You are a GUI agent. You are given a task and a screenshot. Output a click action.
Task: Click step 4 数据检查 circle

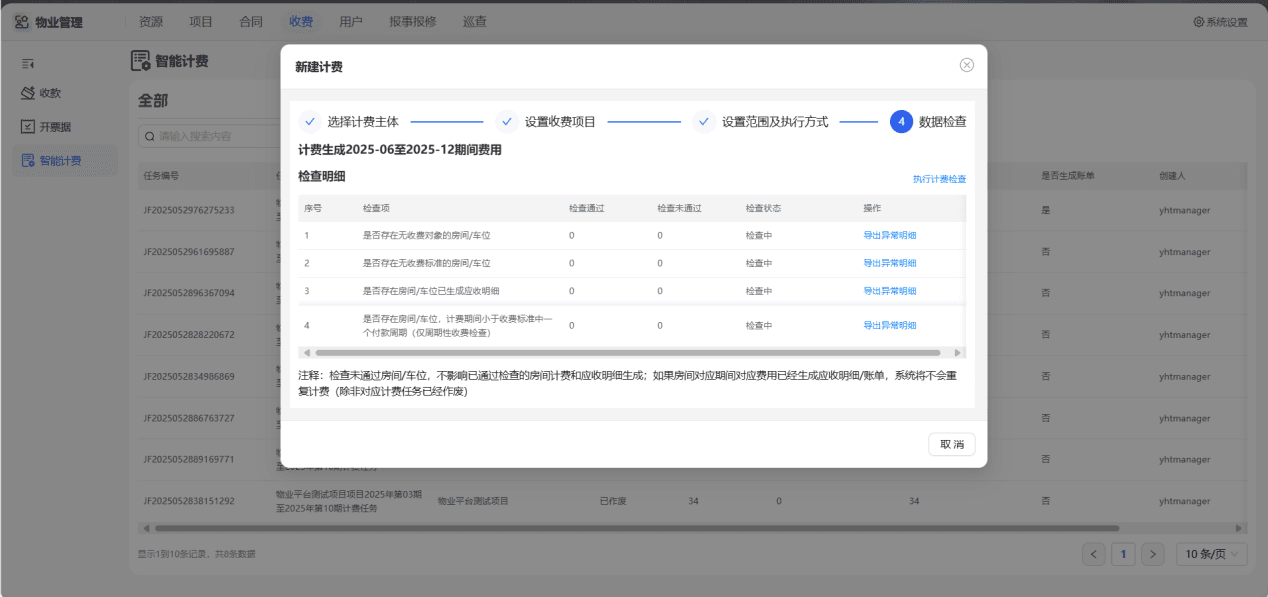tap(901, 122)
